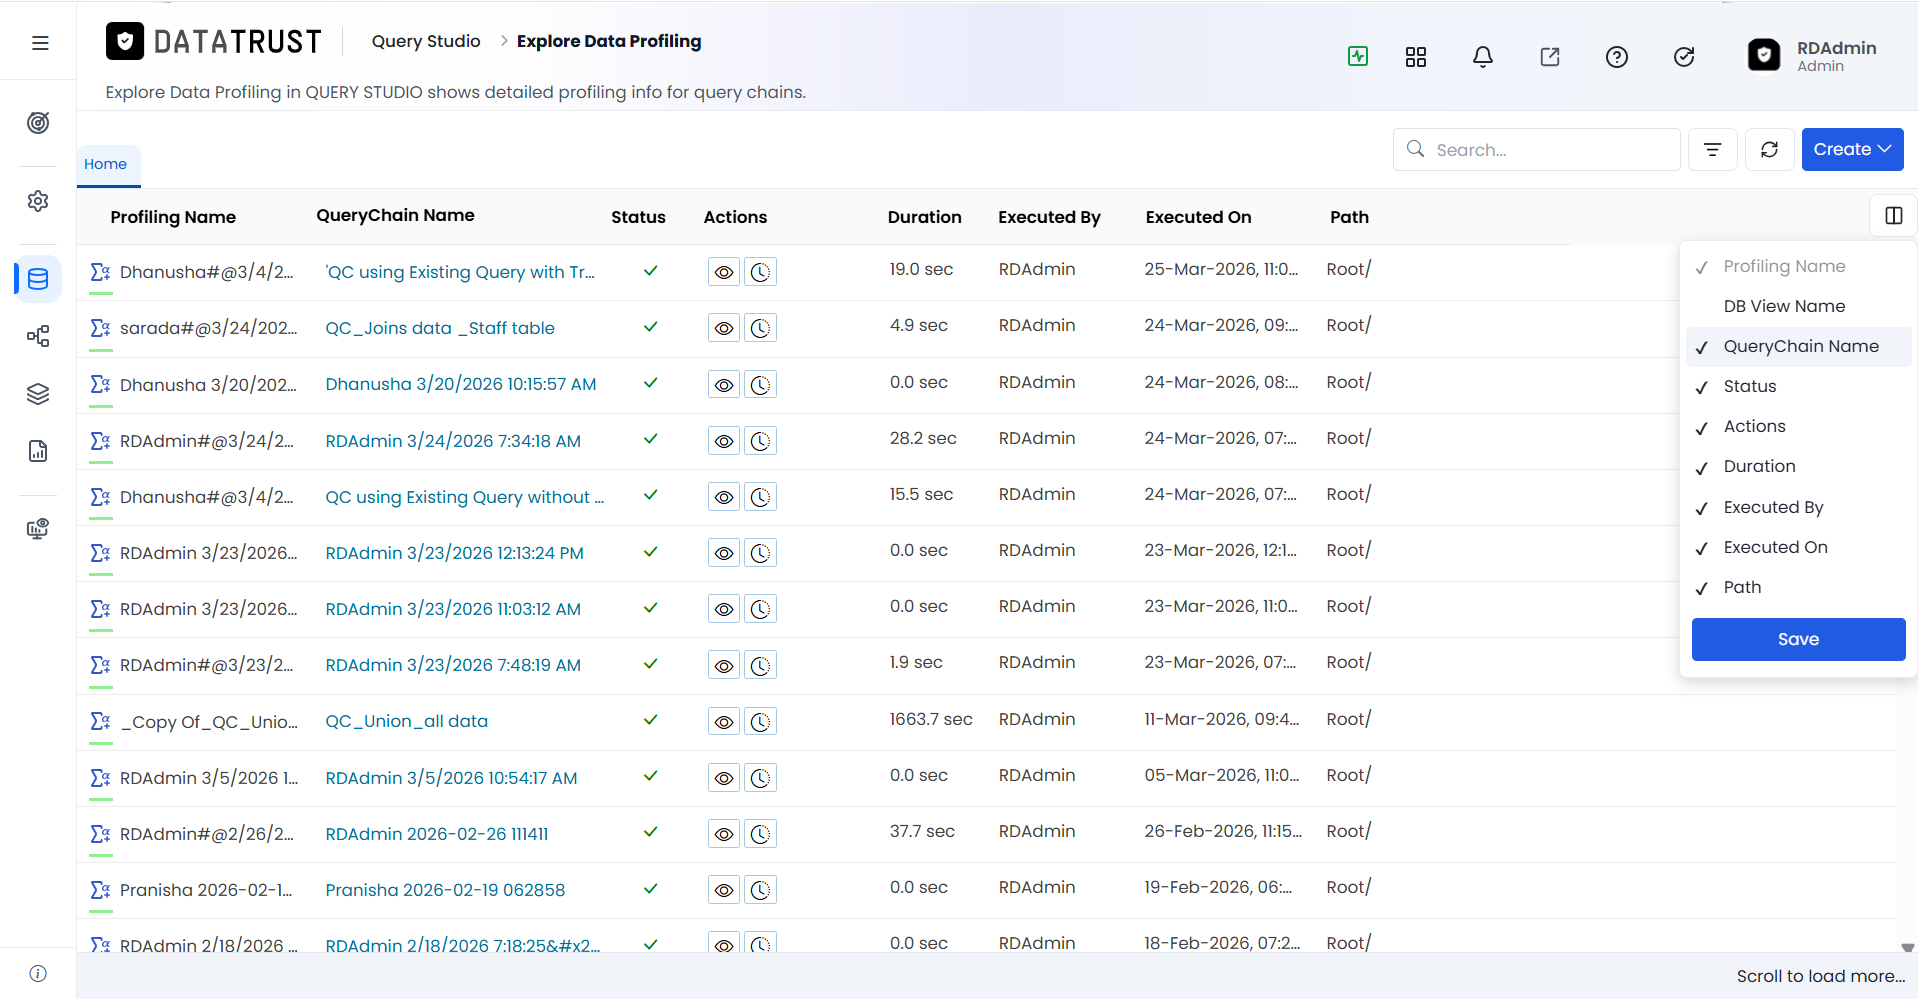
Task: Sort by QueryChain Name column header
Action: 395,215
